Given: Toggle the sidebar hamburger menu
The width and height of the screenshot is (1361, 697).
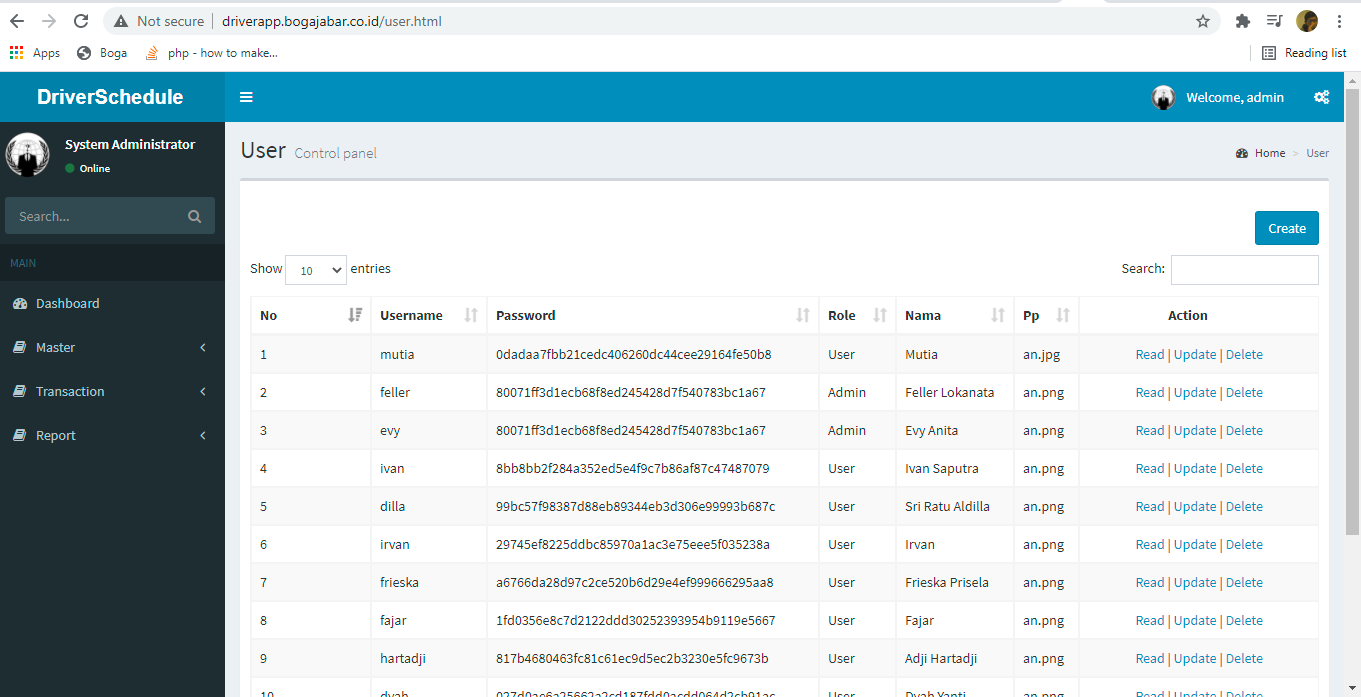Looking at the screenshot, I should [246, 97].
